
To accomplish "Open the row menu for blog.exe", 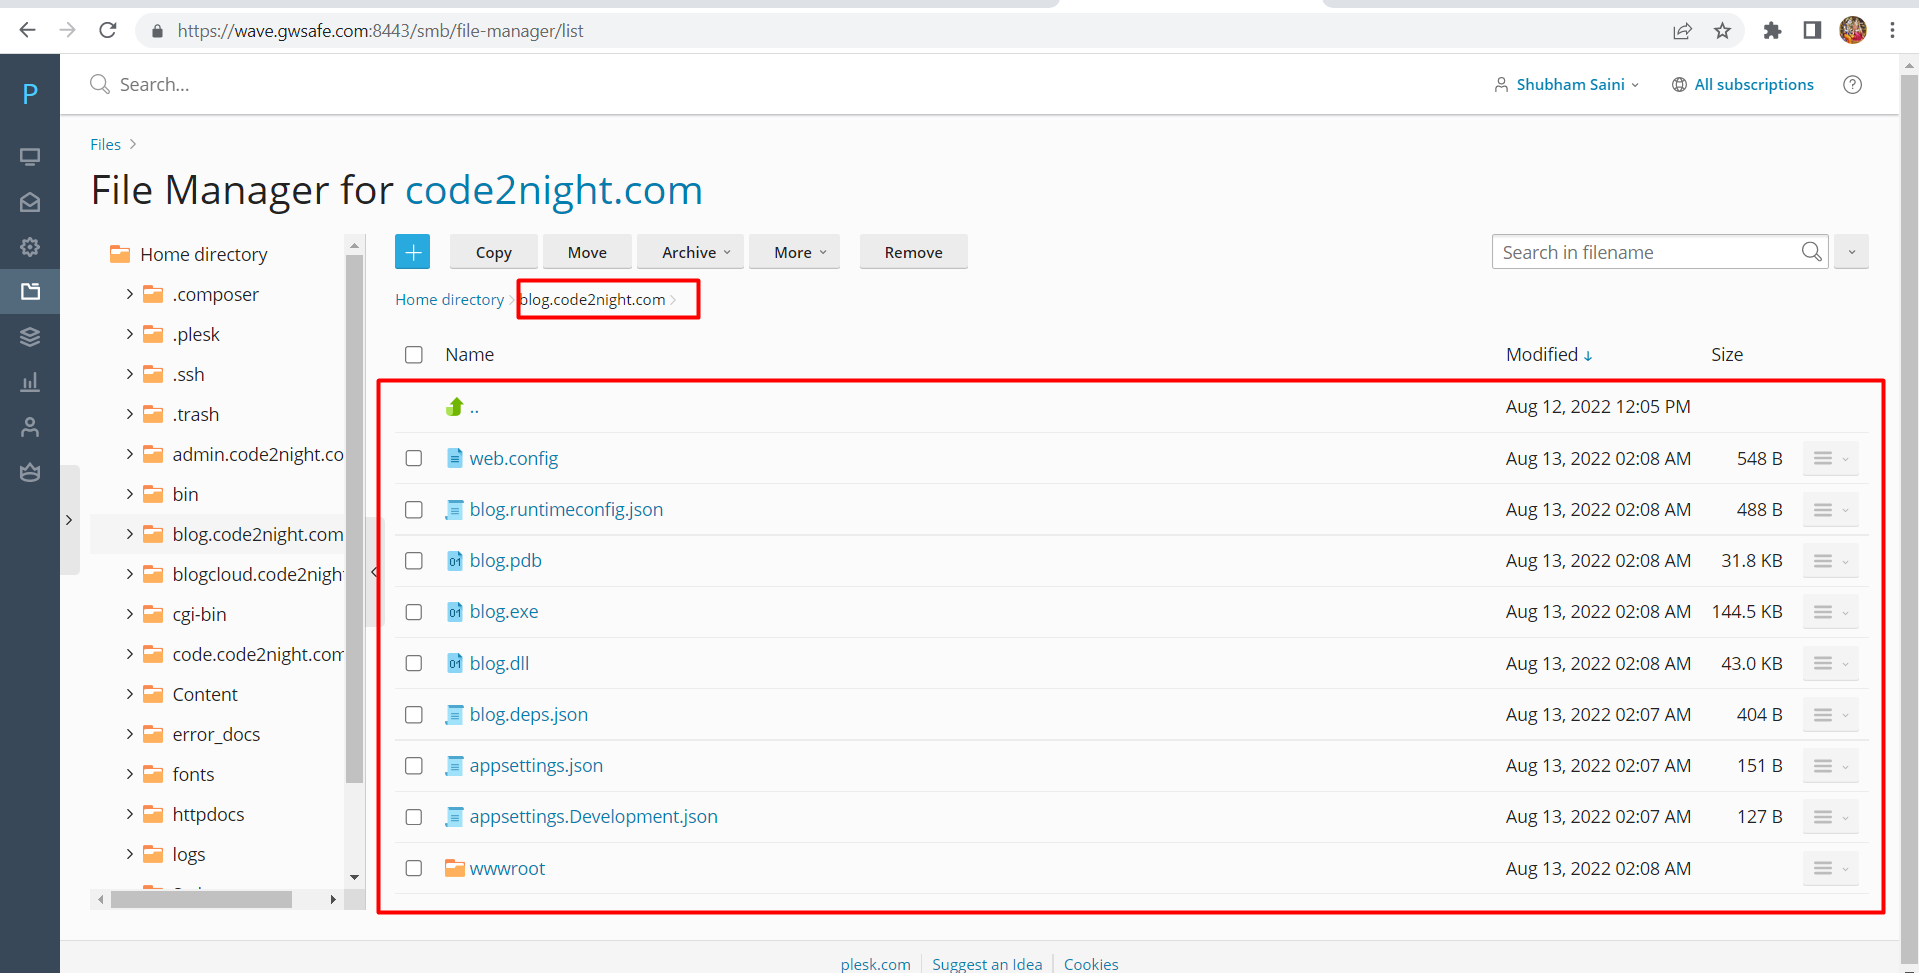I will coord(1830,612).
